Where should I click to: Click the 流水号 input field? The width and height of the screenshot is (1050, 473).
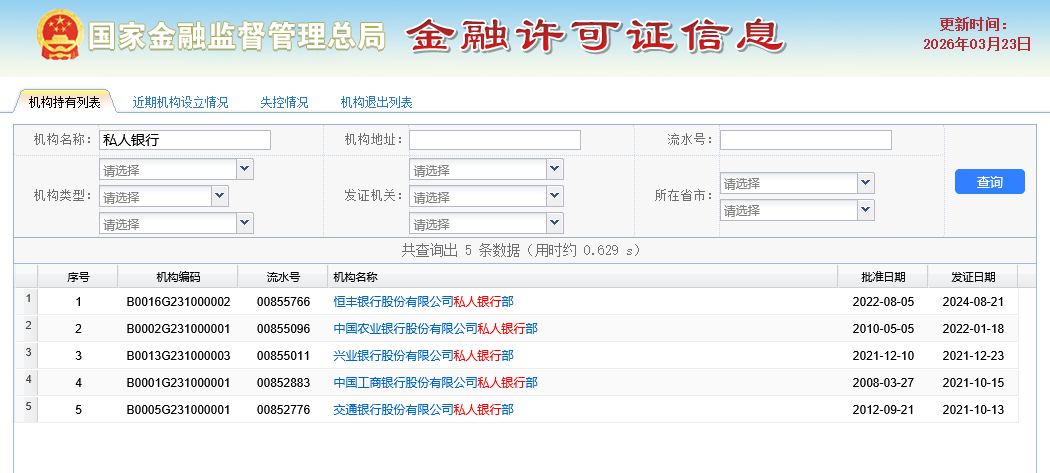pos(805,140)
